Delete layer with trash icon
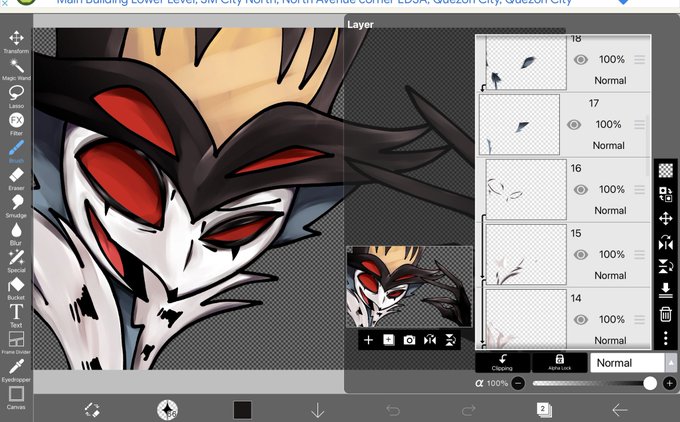This screenshot has width=680, height=422. click(666, 314)
